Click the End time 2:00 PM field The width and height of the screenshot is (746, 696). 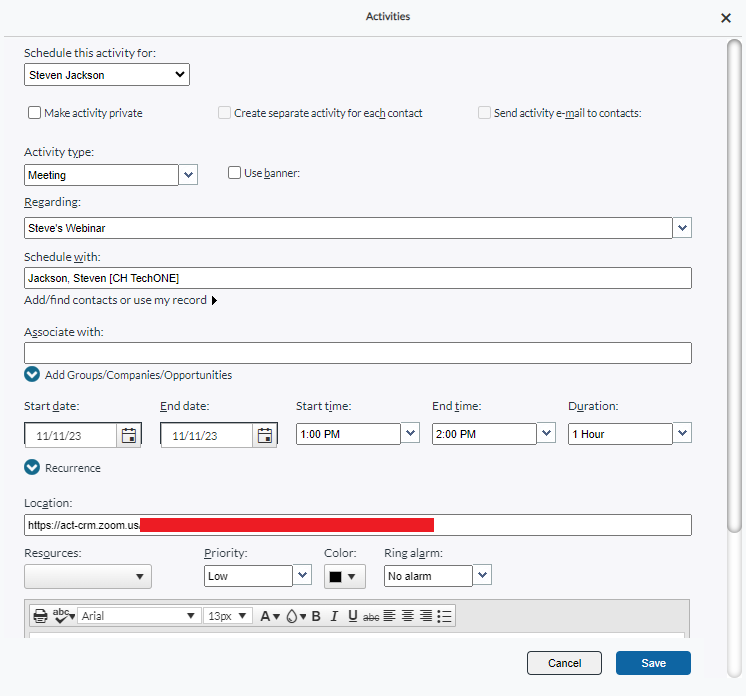[484, 434]
